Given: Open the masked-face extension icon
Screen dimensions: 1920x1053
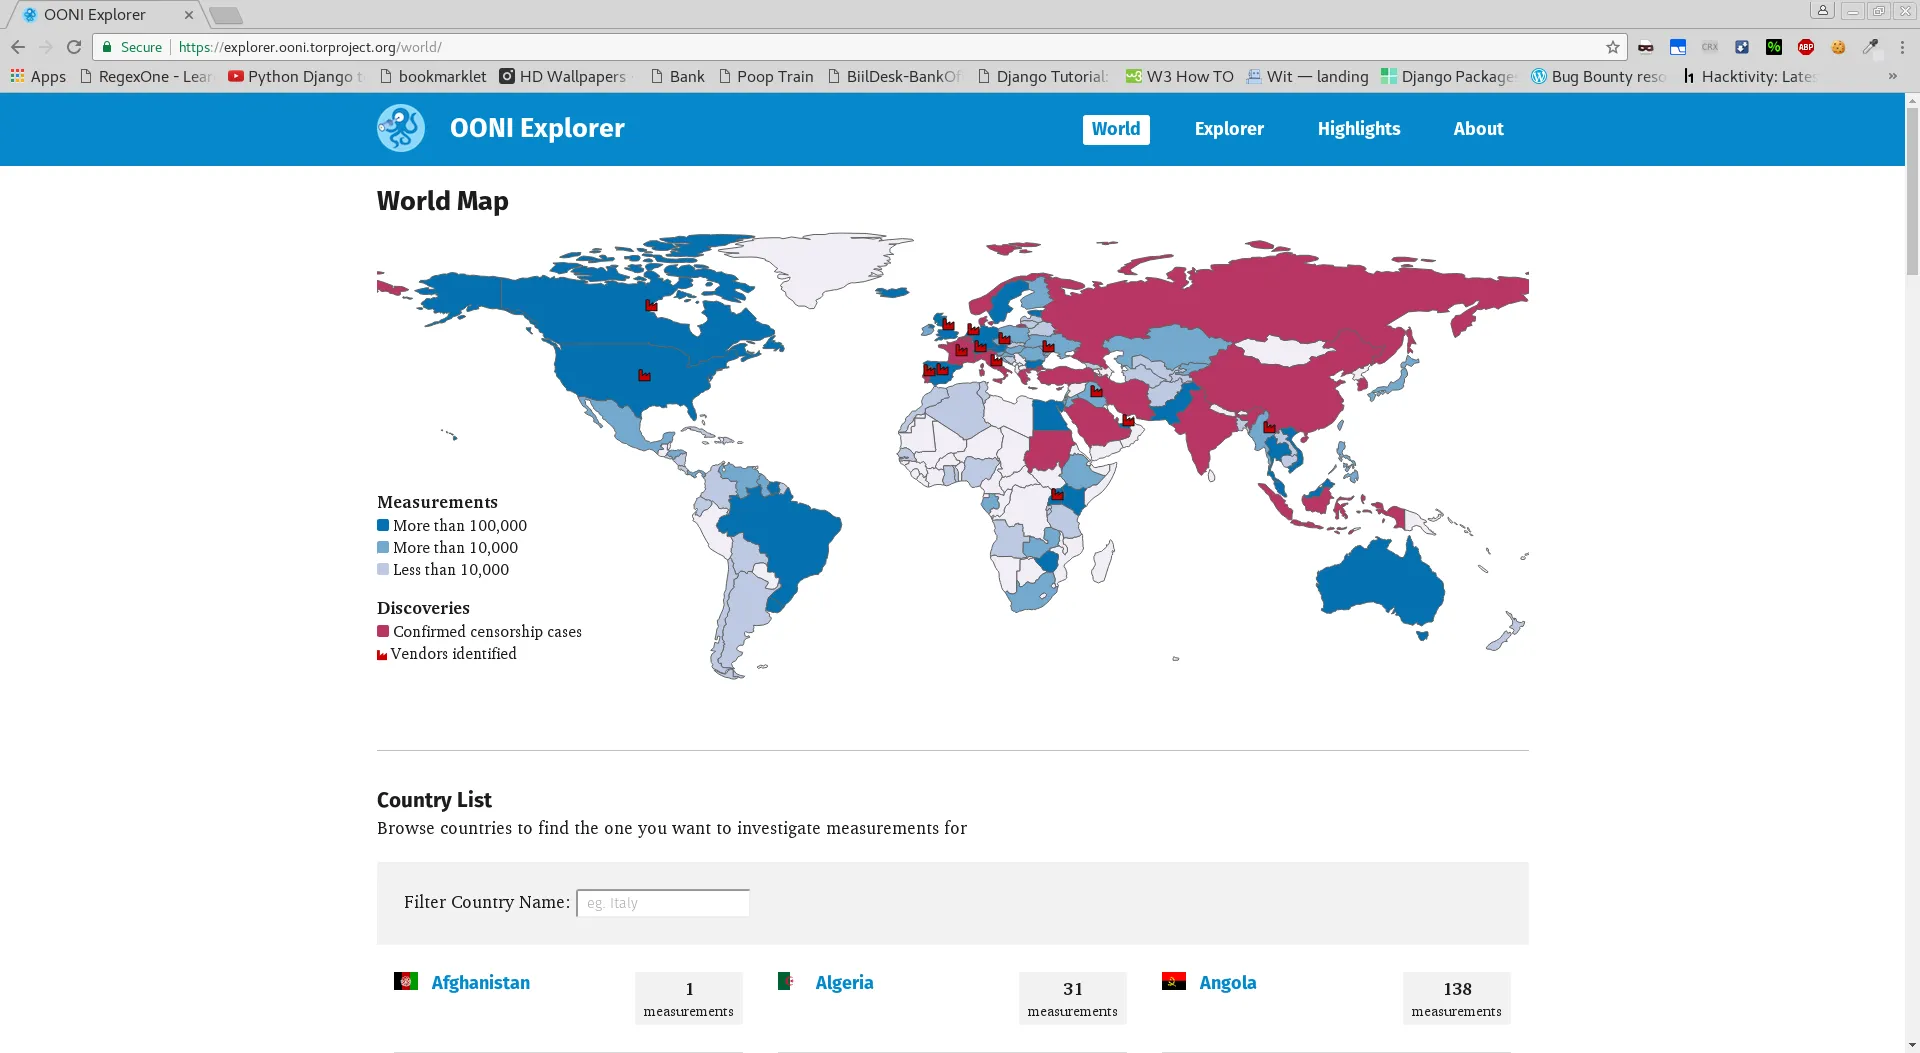Looking at the screenshot, I should point(1646,47).
